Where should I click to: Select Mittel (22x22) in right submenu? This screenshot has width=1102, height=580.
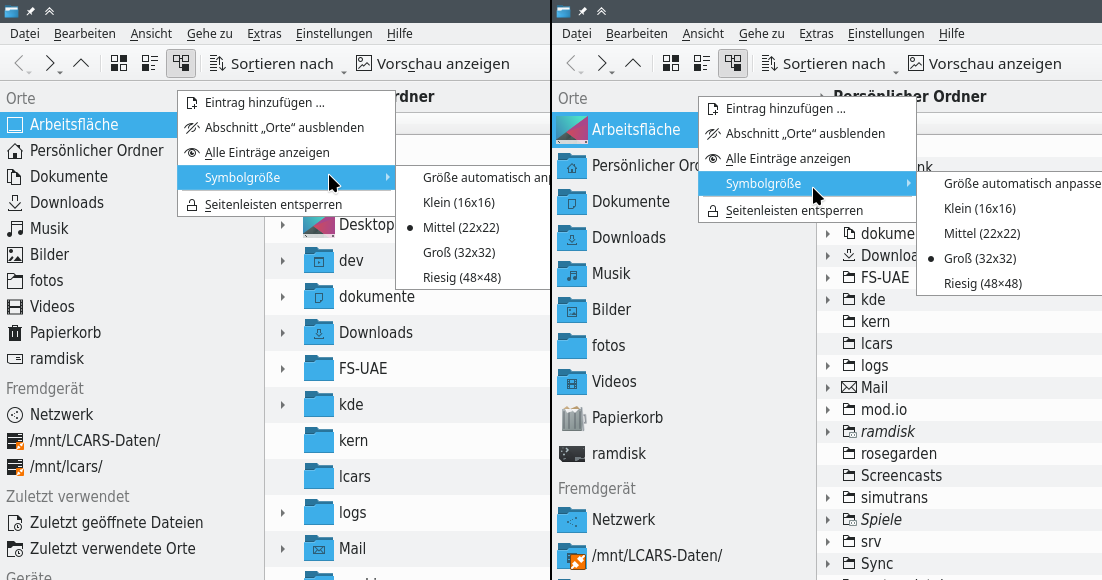(1009, 233)
